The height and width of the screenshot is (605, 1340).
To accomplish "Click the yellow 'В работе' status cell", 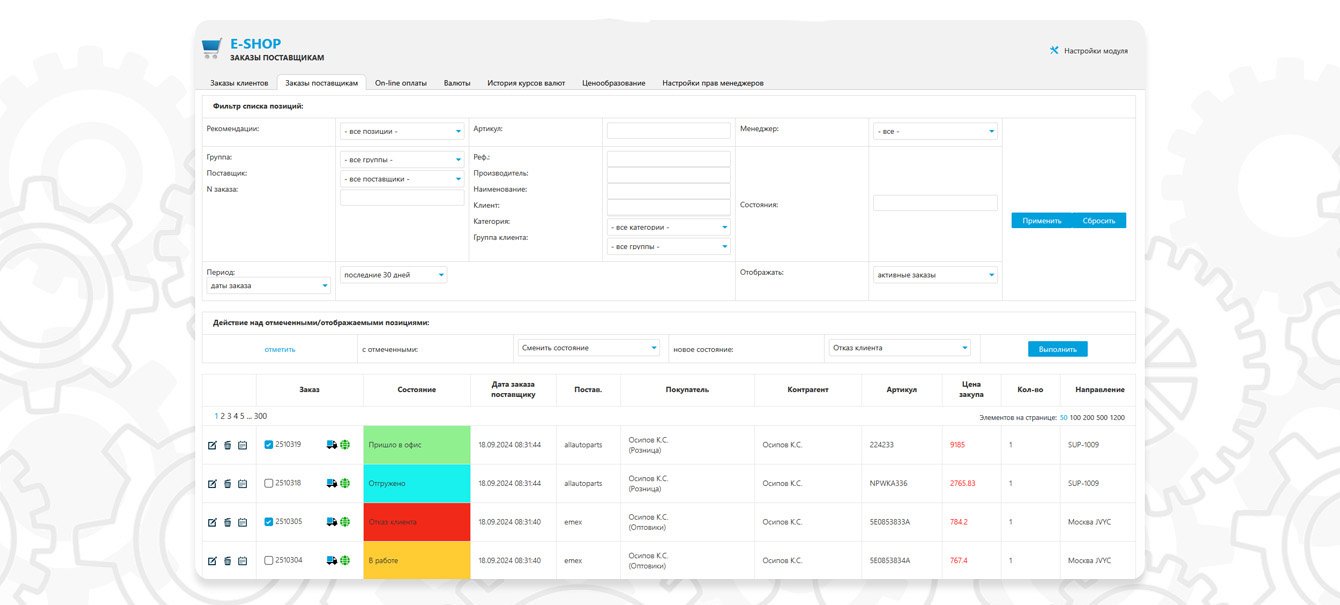I will [417, 560].
